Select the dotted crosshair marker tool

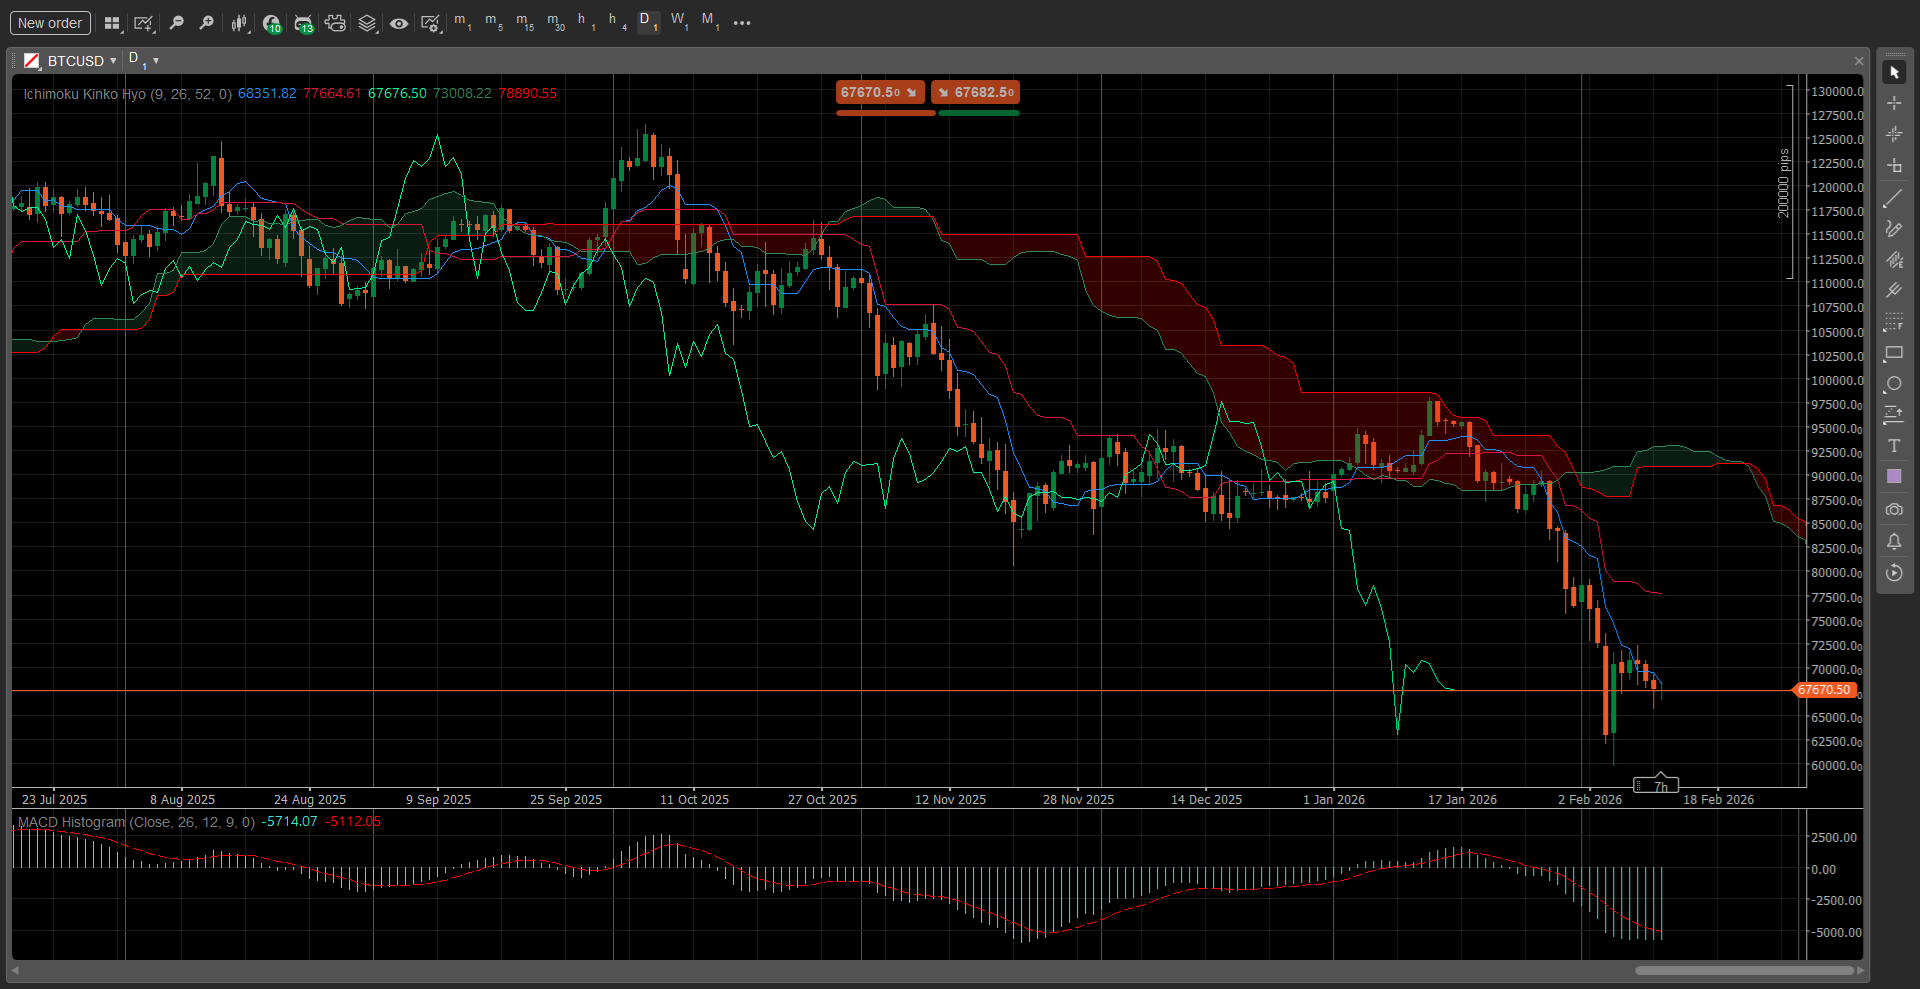[x=1894, y=134]
